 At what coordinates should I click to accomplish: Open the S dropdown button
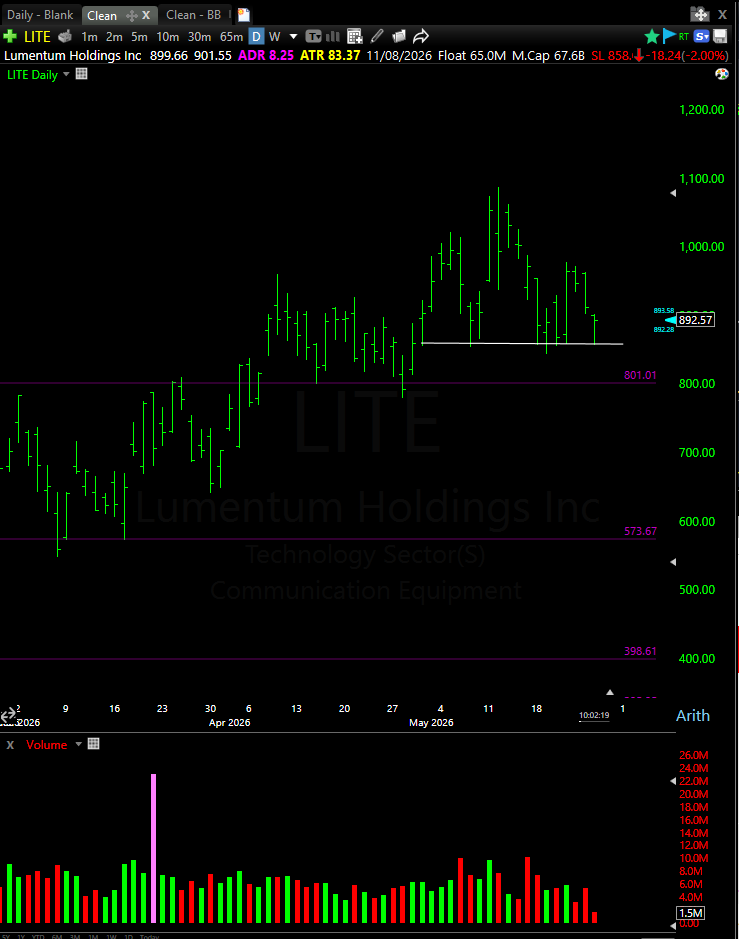click(701, 37)
